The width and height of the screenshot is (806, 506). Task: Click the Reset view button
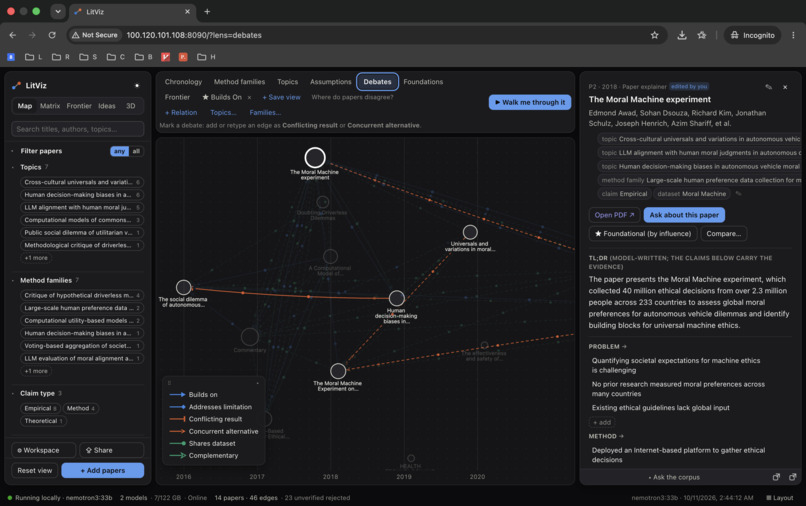click(x=34, y=471)
